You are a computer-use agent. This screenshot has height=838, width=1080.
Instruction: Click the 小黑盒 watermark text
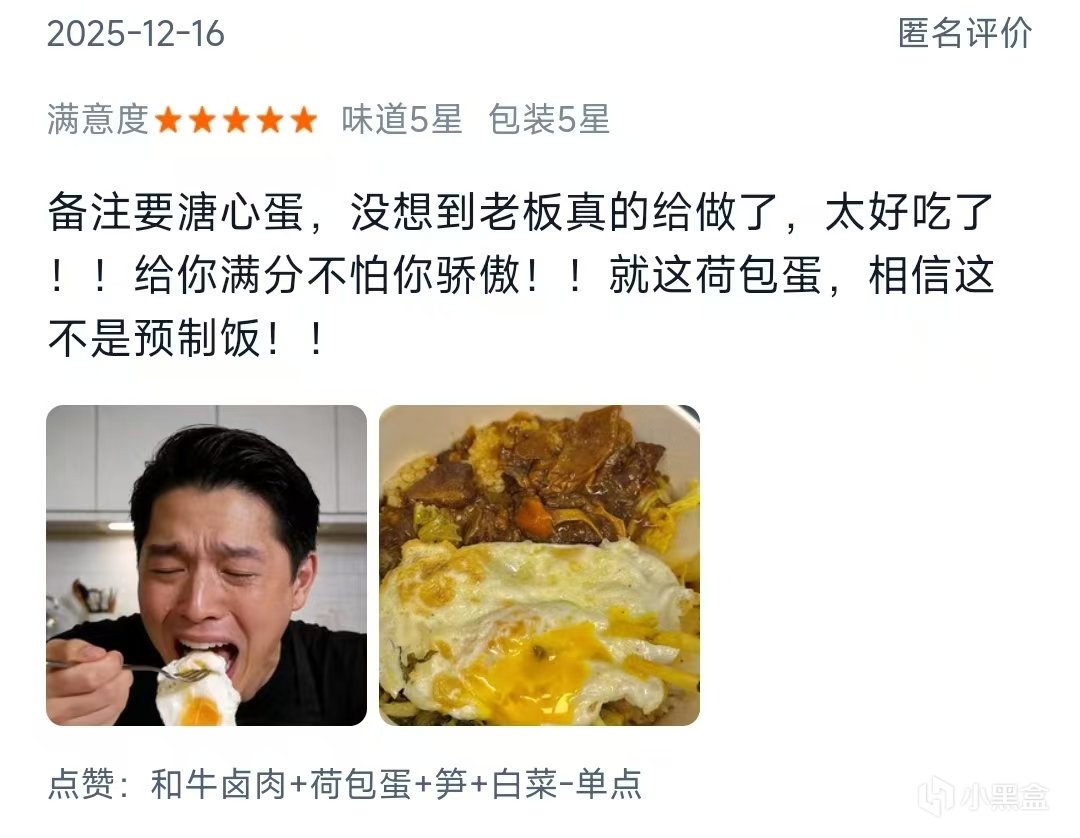pos(1004,797)
